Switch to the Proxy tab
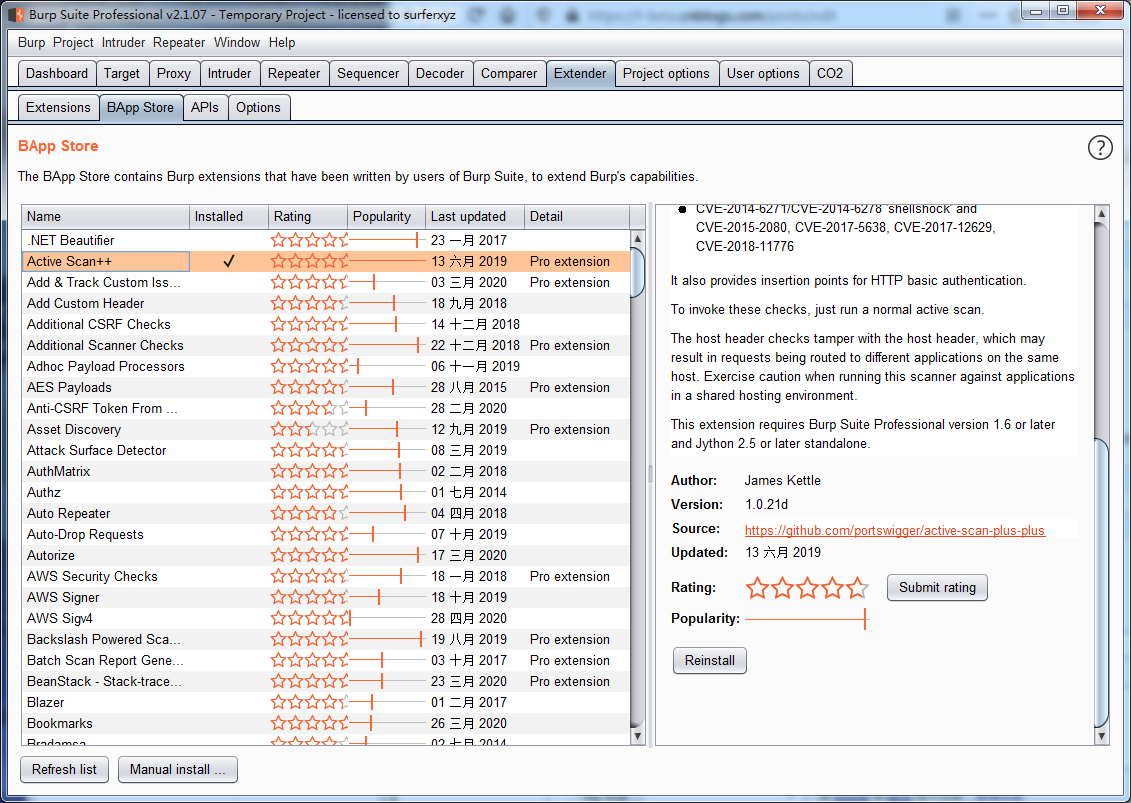Screen dimensions: 1131x803 coord(174,74)
